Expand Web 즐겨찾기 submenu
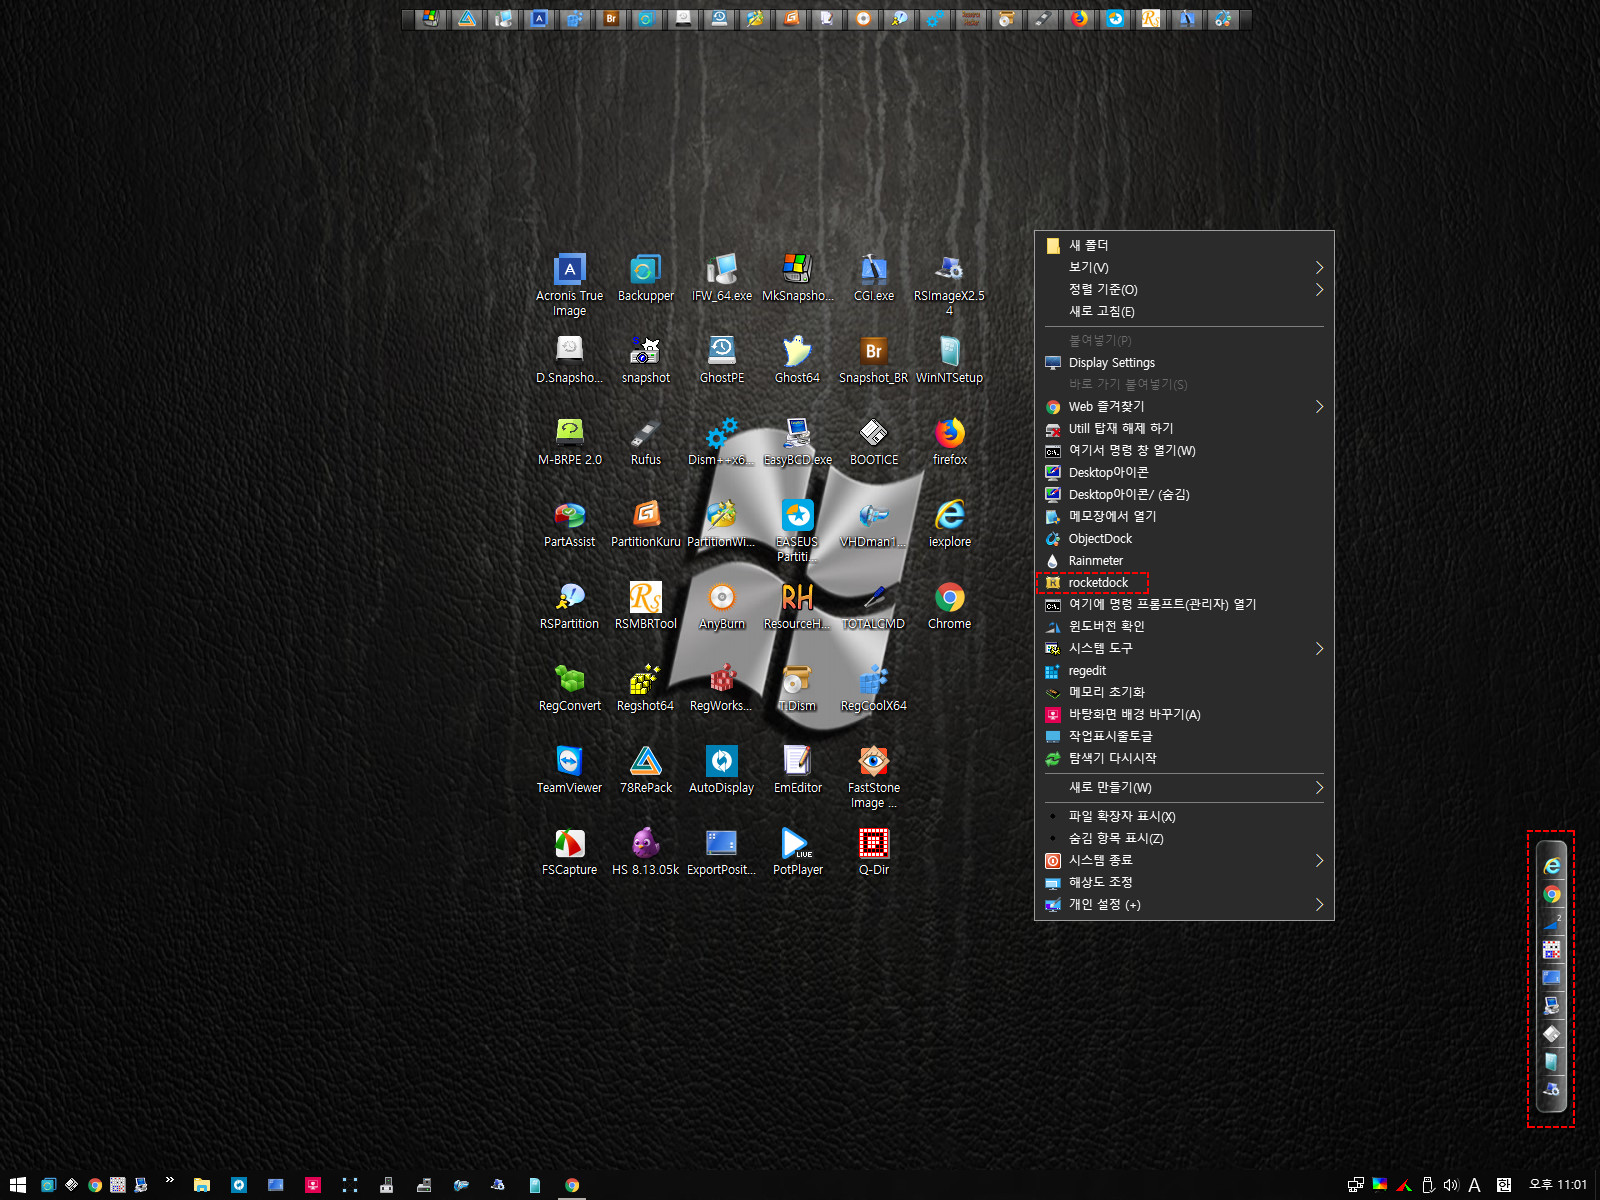 click(1184, 406)
